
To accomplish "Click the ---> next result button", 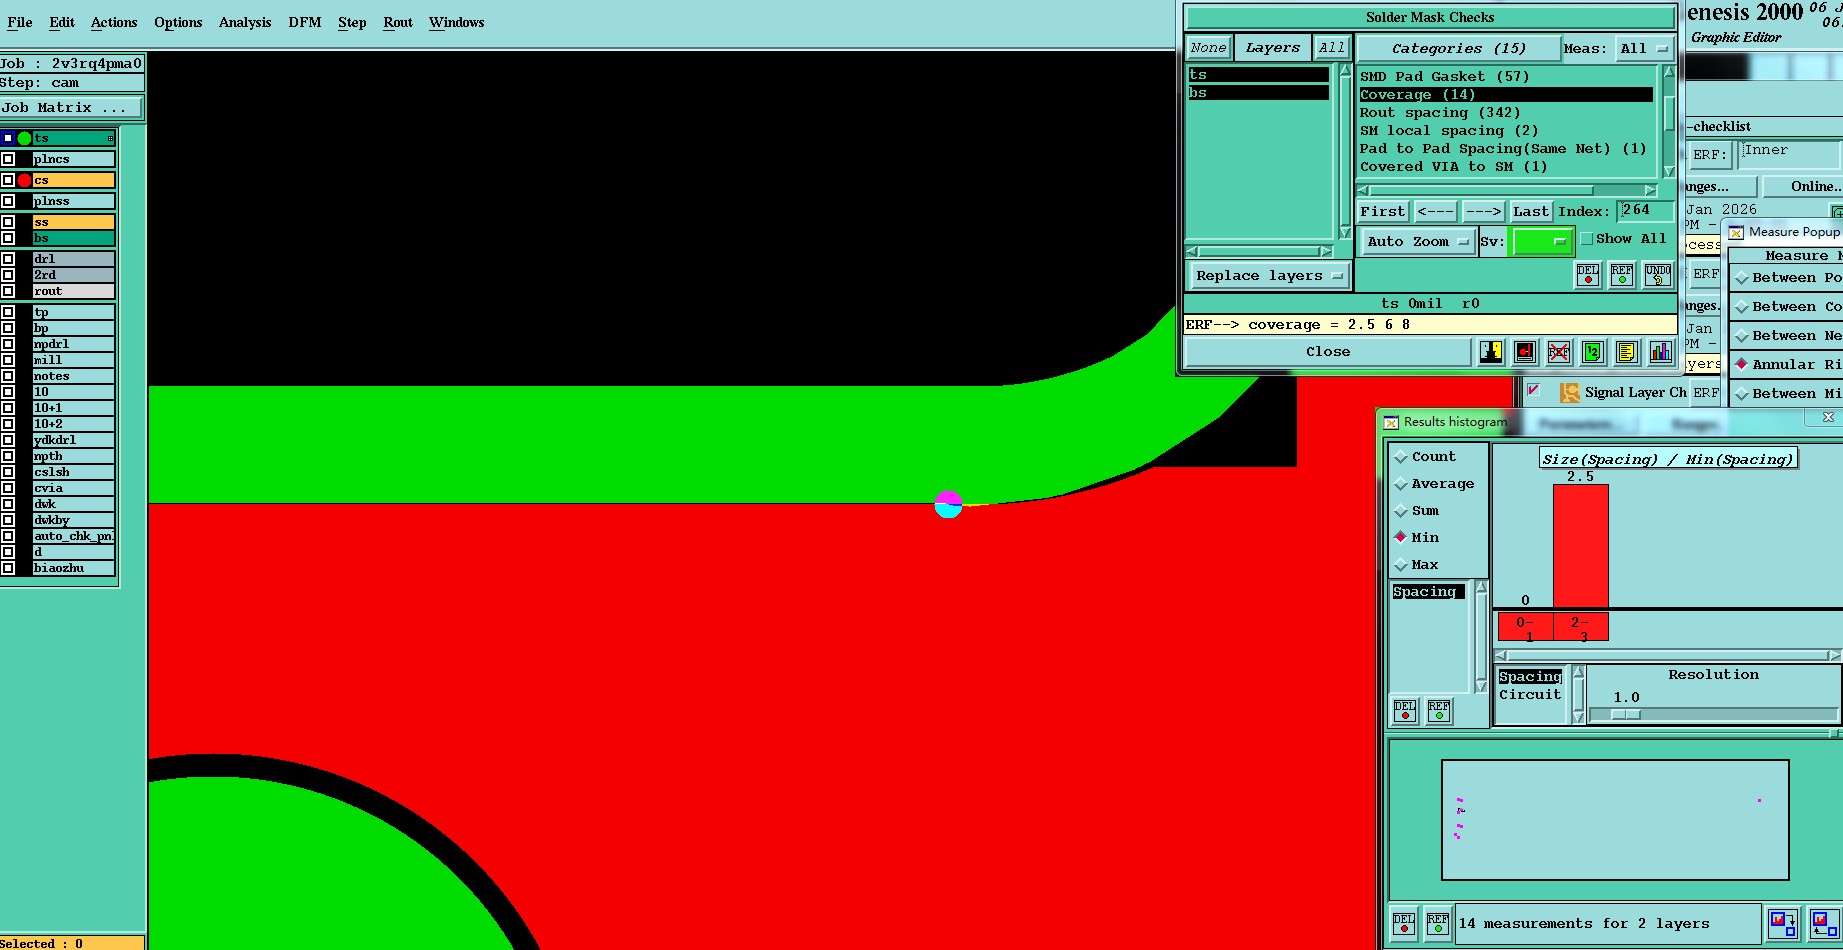I will pyautogui.click(x=1483, y=211).
